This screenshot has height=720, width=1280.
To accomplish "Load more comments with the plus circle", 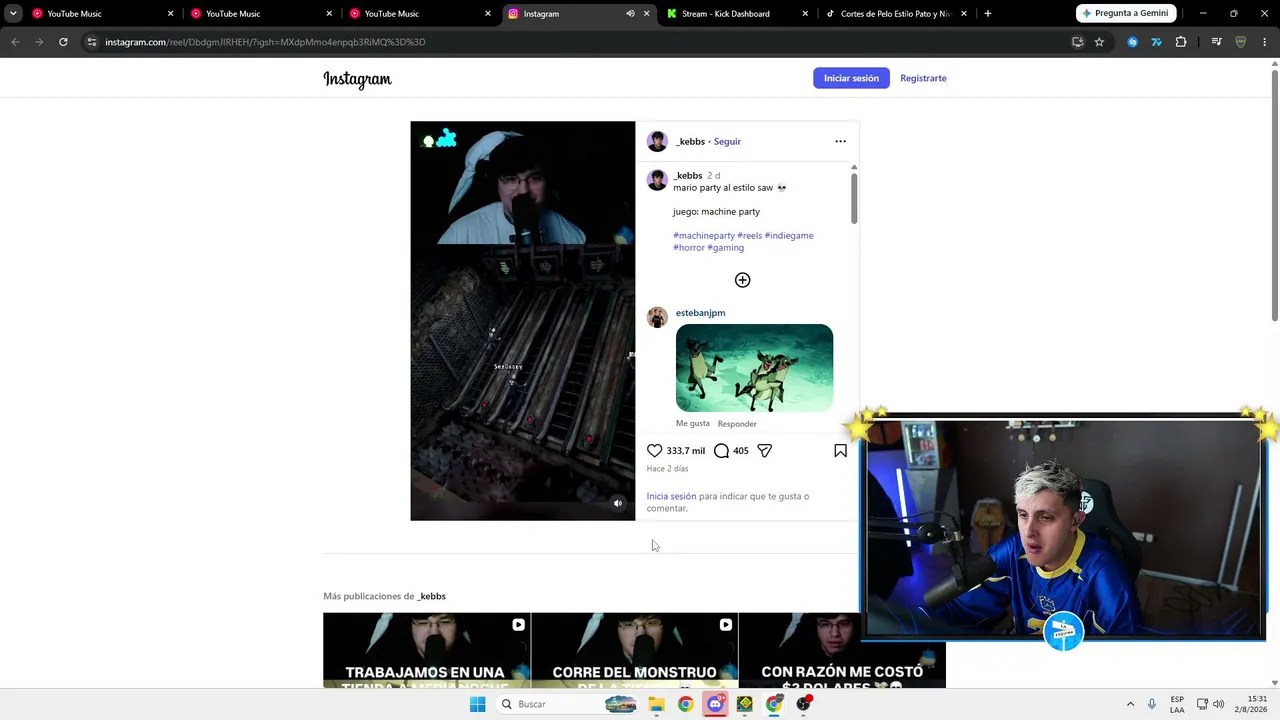I will 742,280.
